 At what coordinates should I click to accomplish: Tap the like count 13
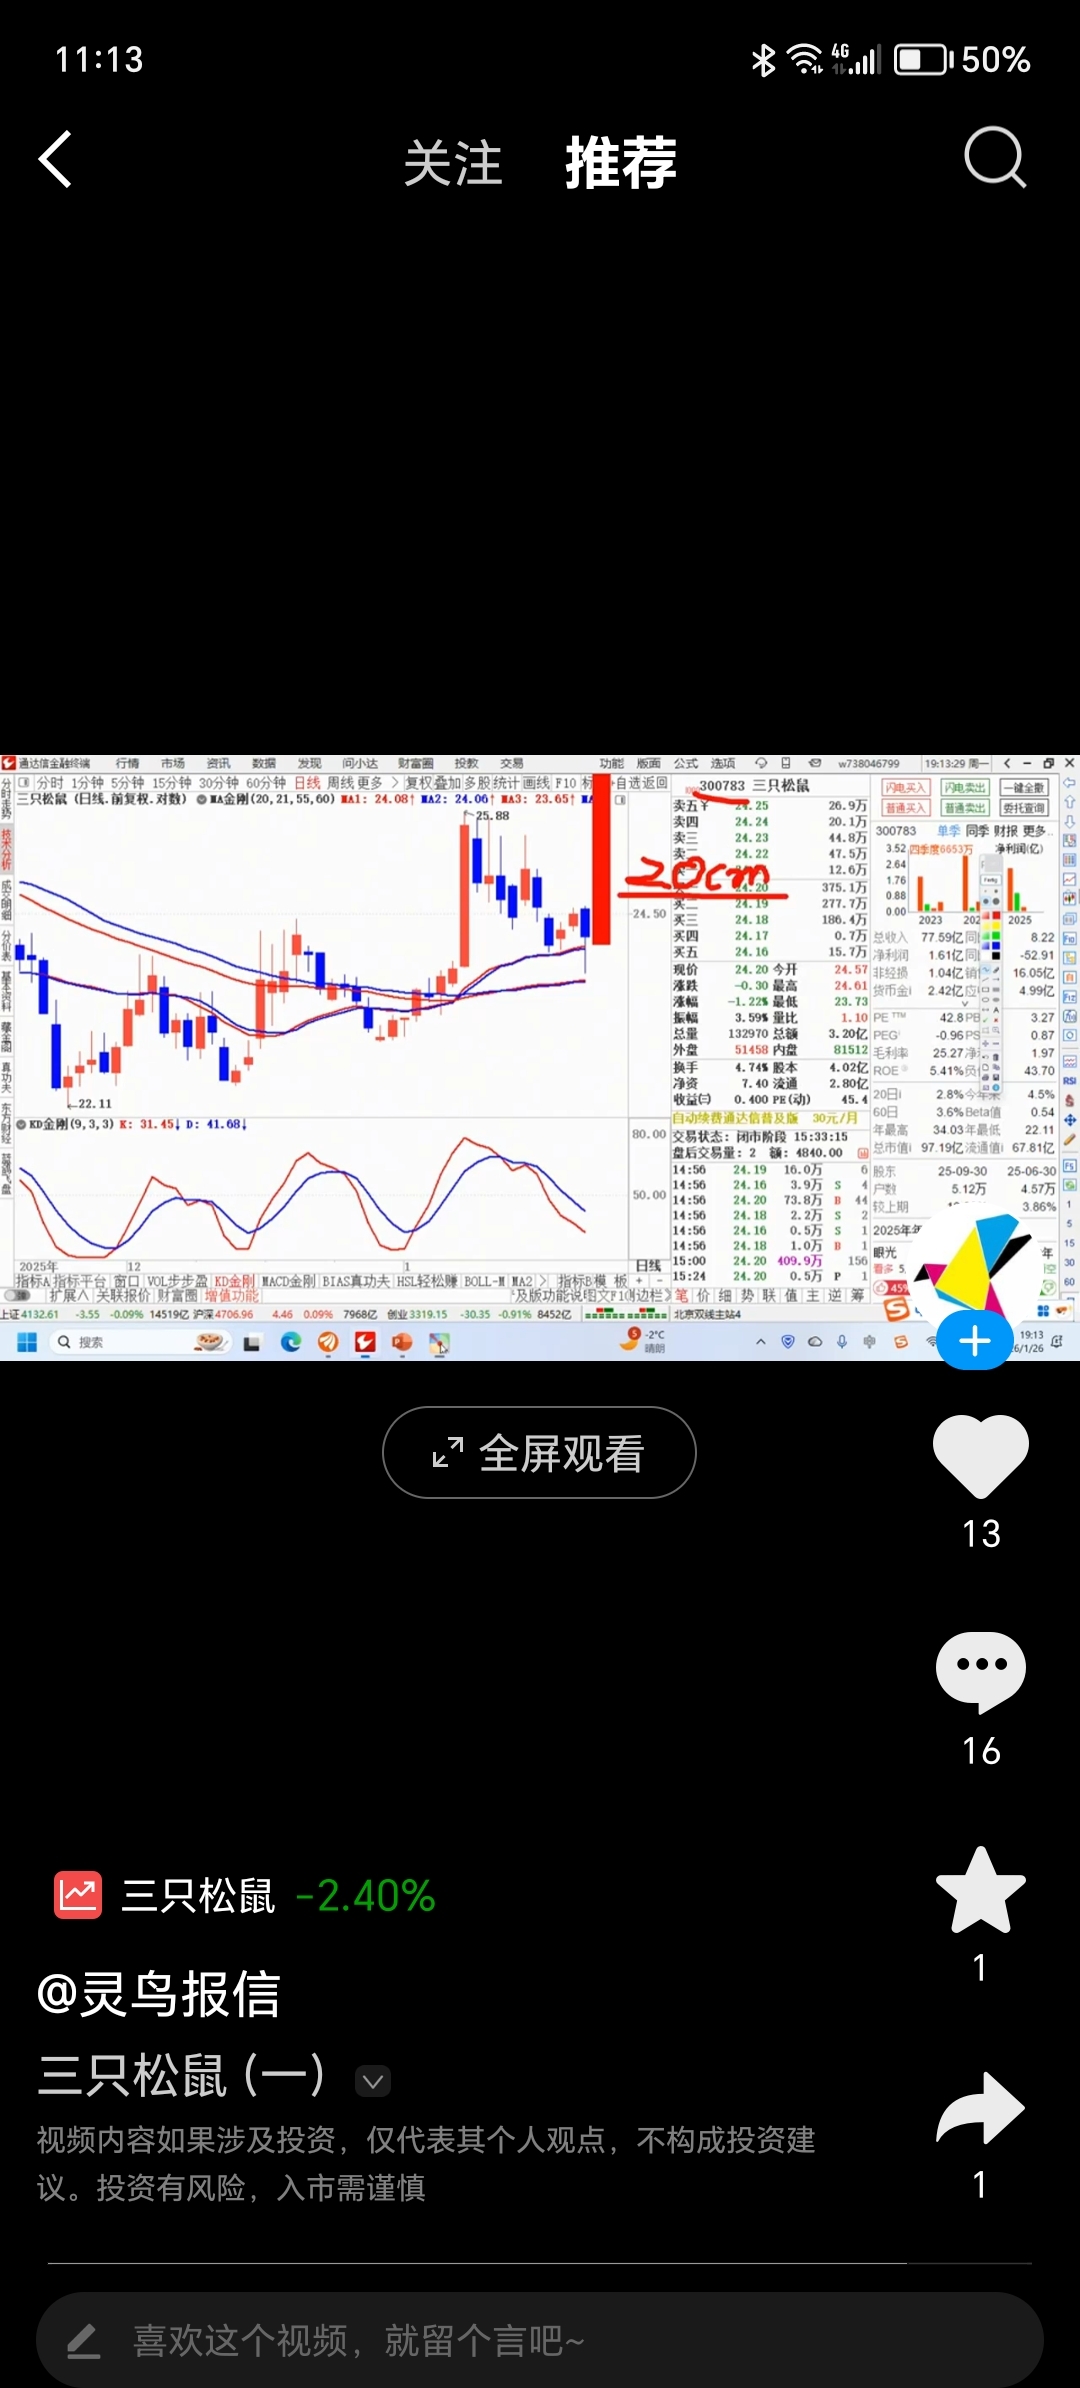point(981,1534)
